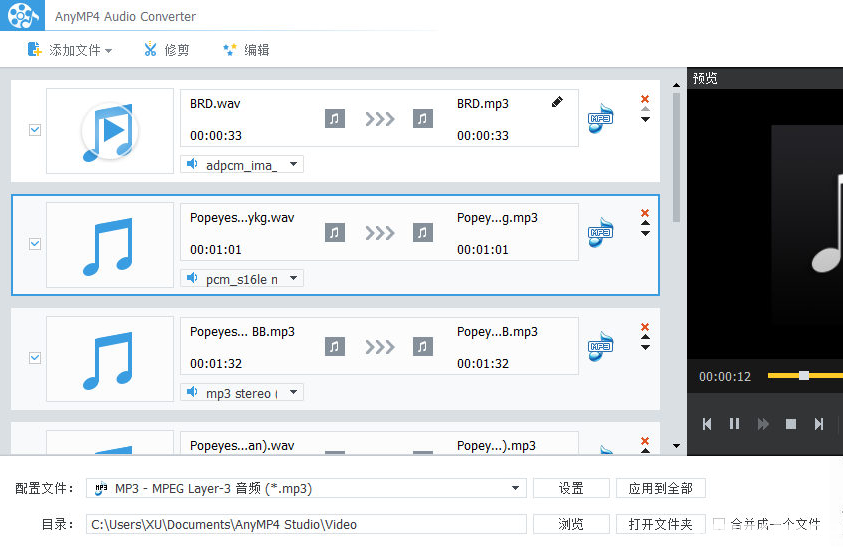Play the BRD.wav thumbnail preview
843x558 pixels.
pos(110,131)
